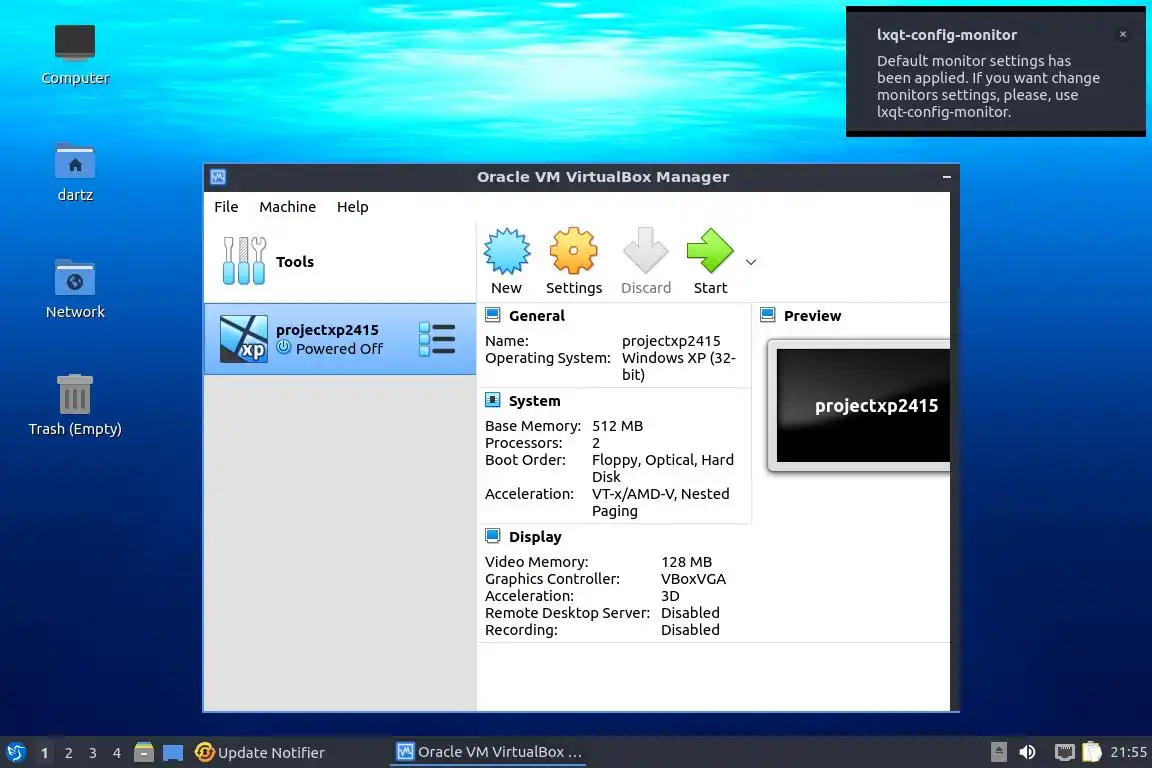Click the Processors value 2
The width and height of the screenshot is (1152, 768).
(x=596, y=442)
